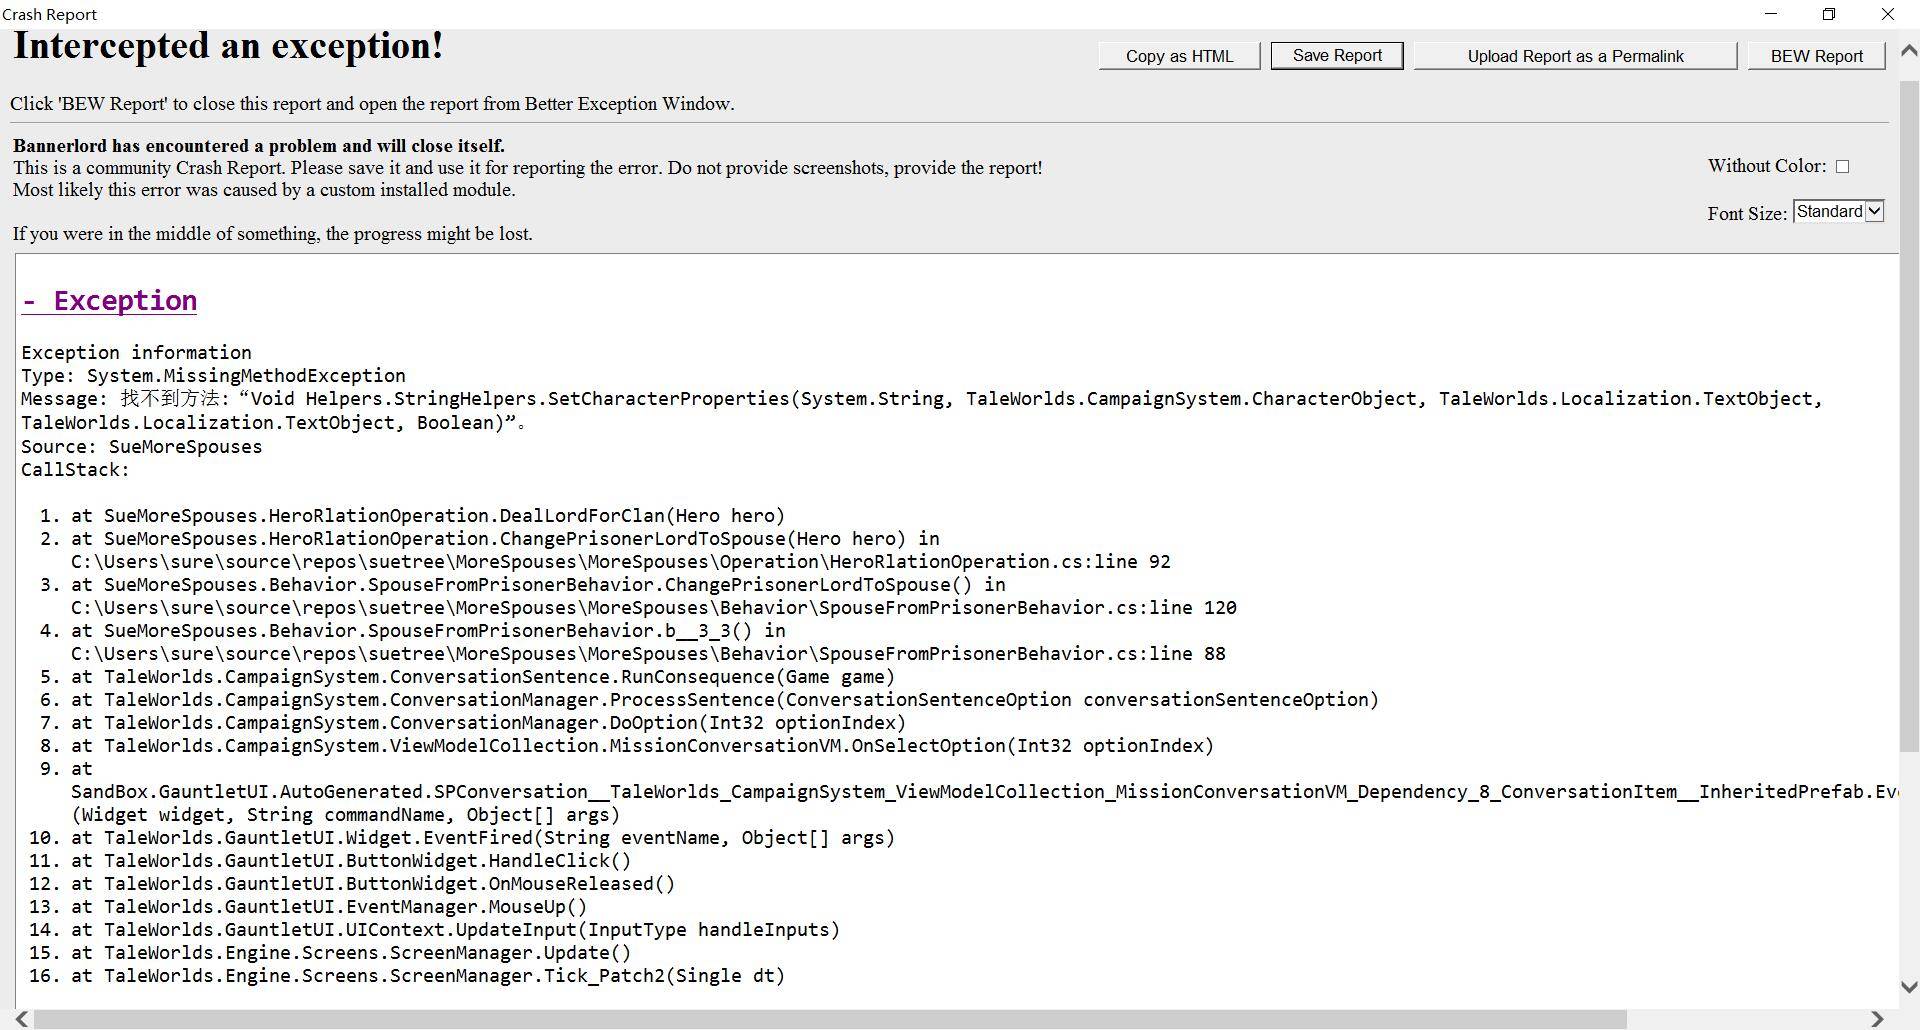This screenshot has height=1030, width=1920.
Task: Save the crash report
Action: pyautogui.click(x=1337, y=56)
